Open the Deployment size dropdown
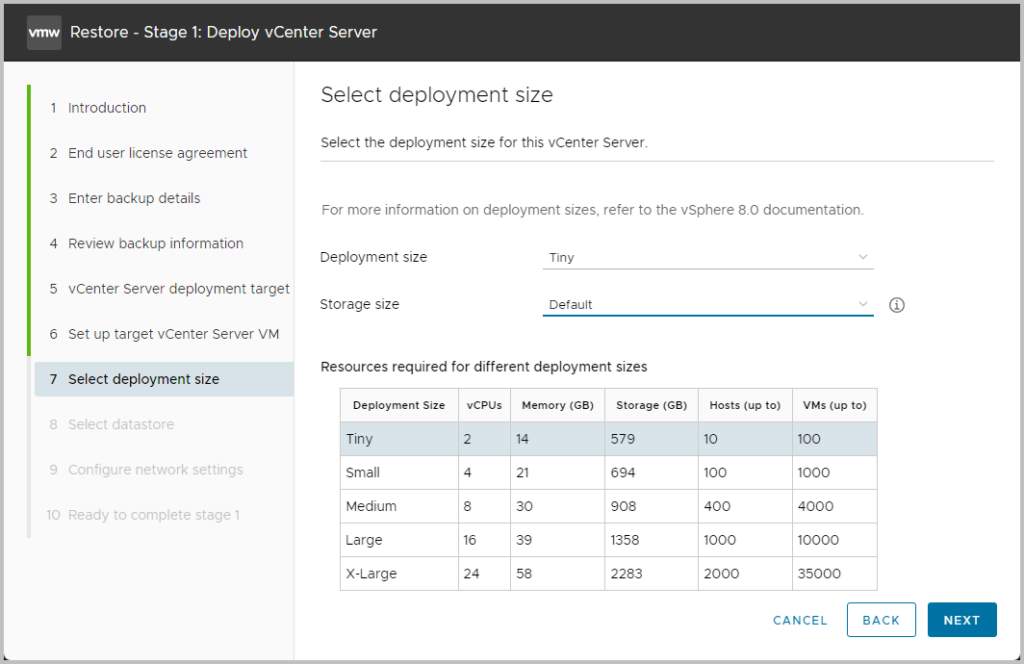The width and height of the screenshot is (1024, 664). (707, 258)
